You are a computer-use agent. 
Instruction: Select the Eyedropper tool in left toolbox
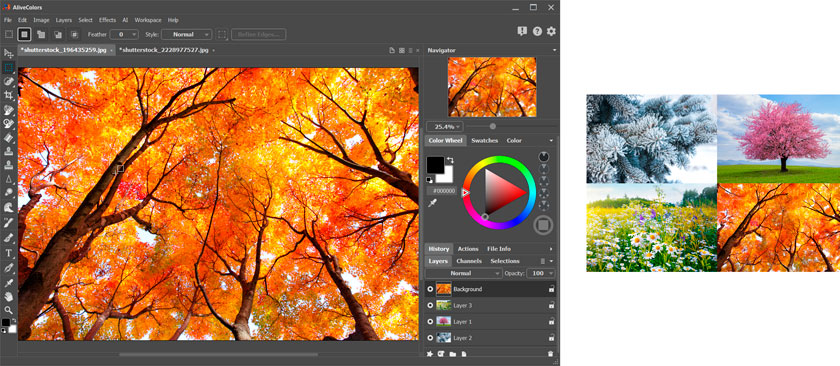[9, 282]
